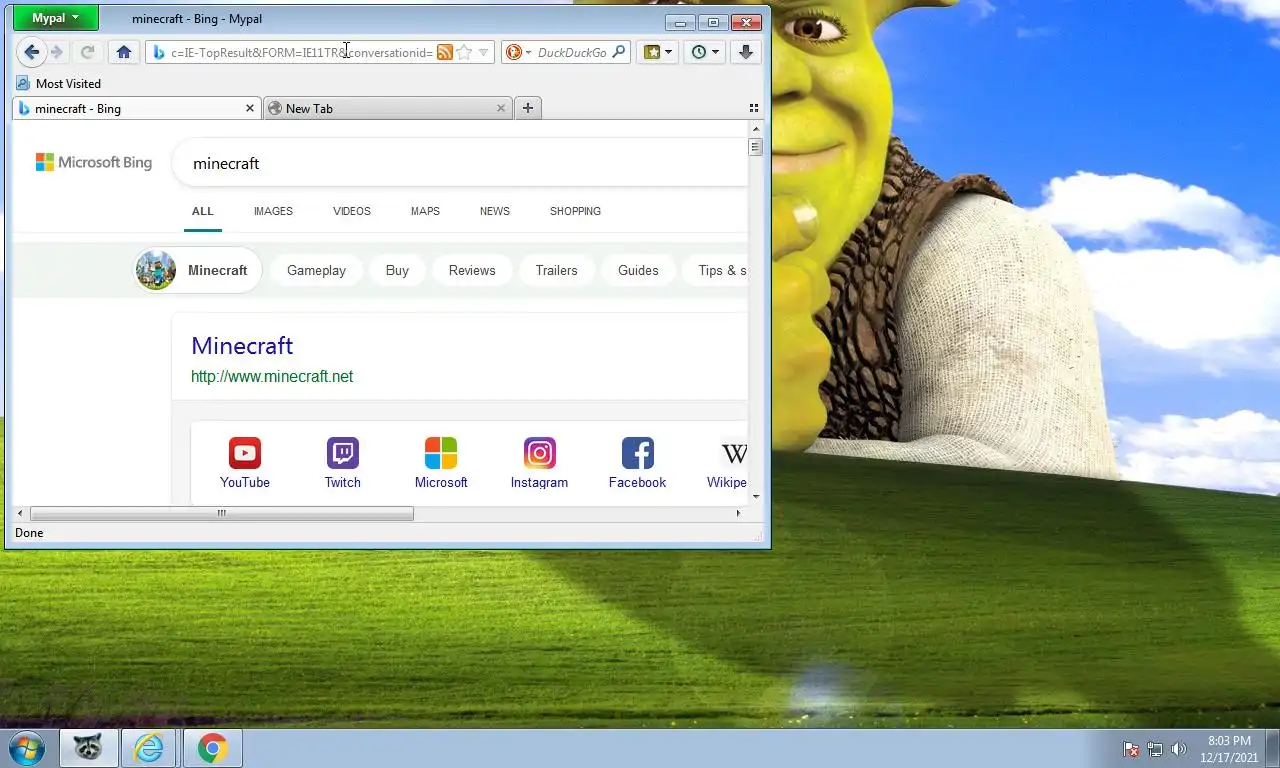
Task: Open the Microsoft icon link
Action: tap(441, 463)
